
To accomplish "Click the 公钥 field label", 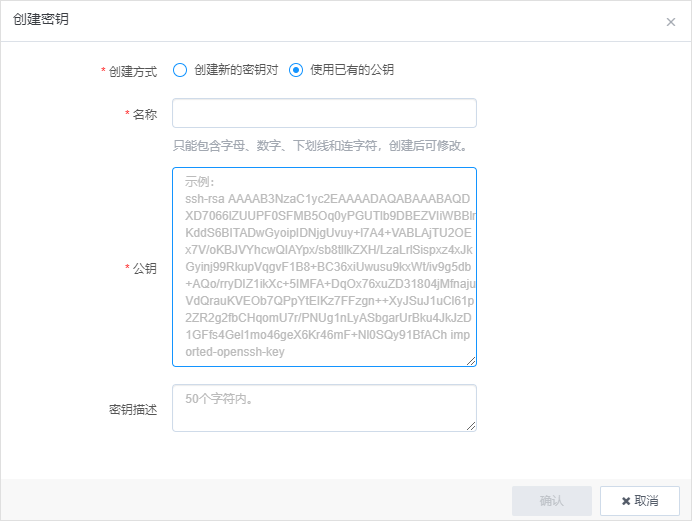I will (145, 268).
